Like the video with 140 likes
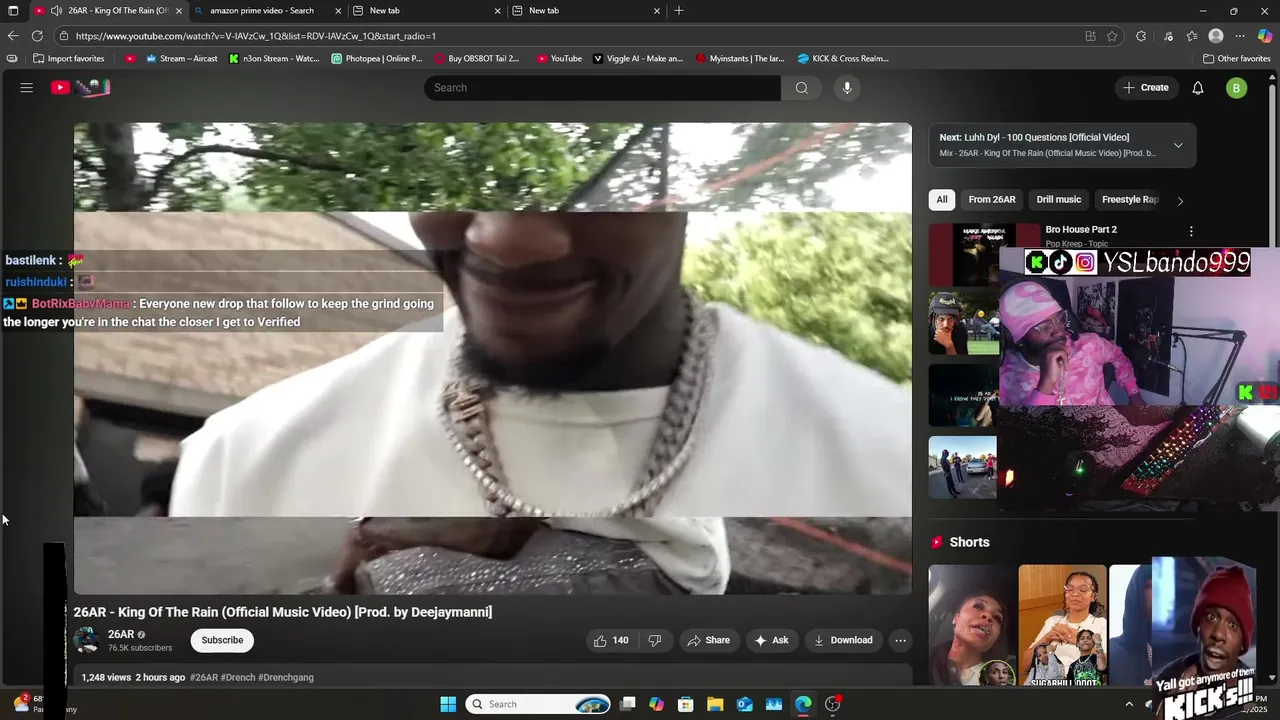 tap(611, 640)
